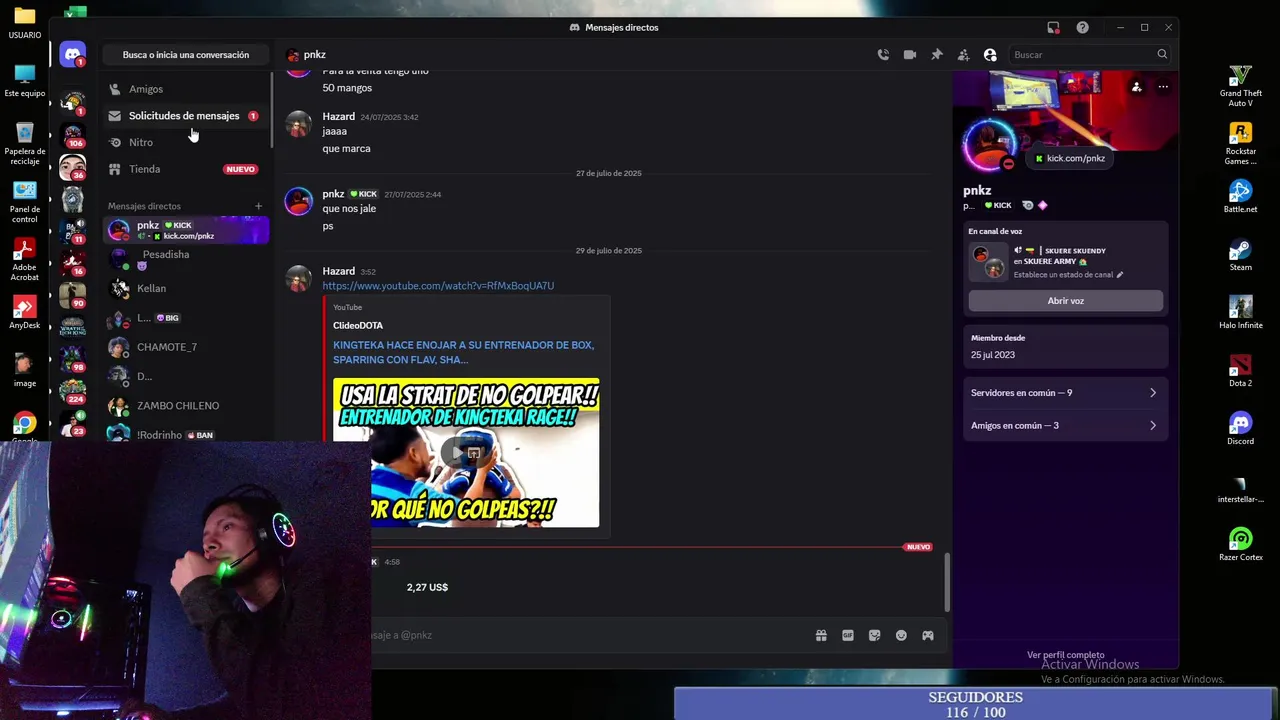Open Grand Theft Auto V shortcut
Viewport: 1280px width, 720px height.
[x=1240, y=86]
